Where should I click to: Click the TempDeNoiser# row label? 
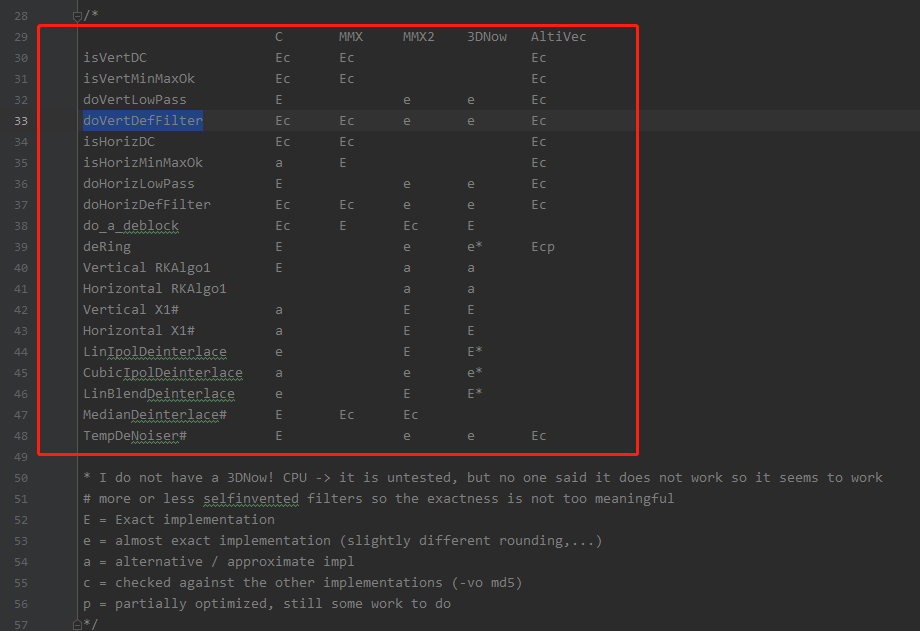tap(135, 436)
